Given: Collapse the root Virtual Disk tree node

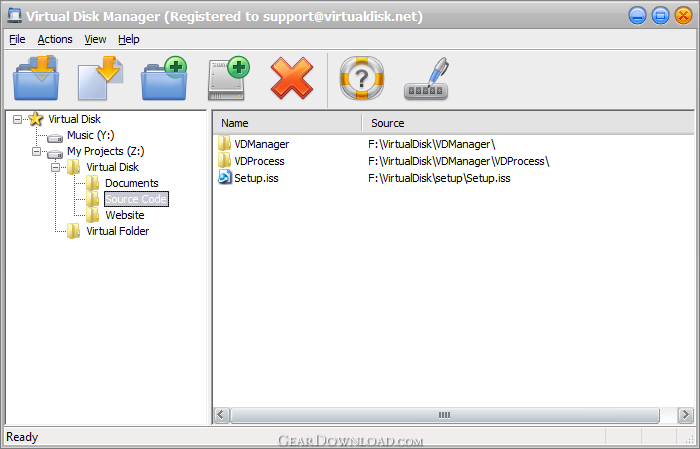Looking at the screenshot, I should pos(17,119).
